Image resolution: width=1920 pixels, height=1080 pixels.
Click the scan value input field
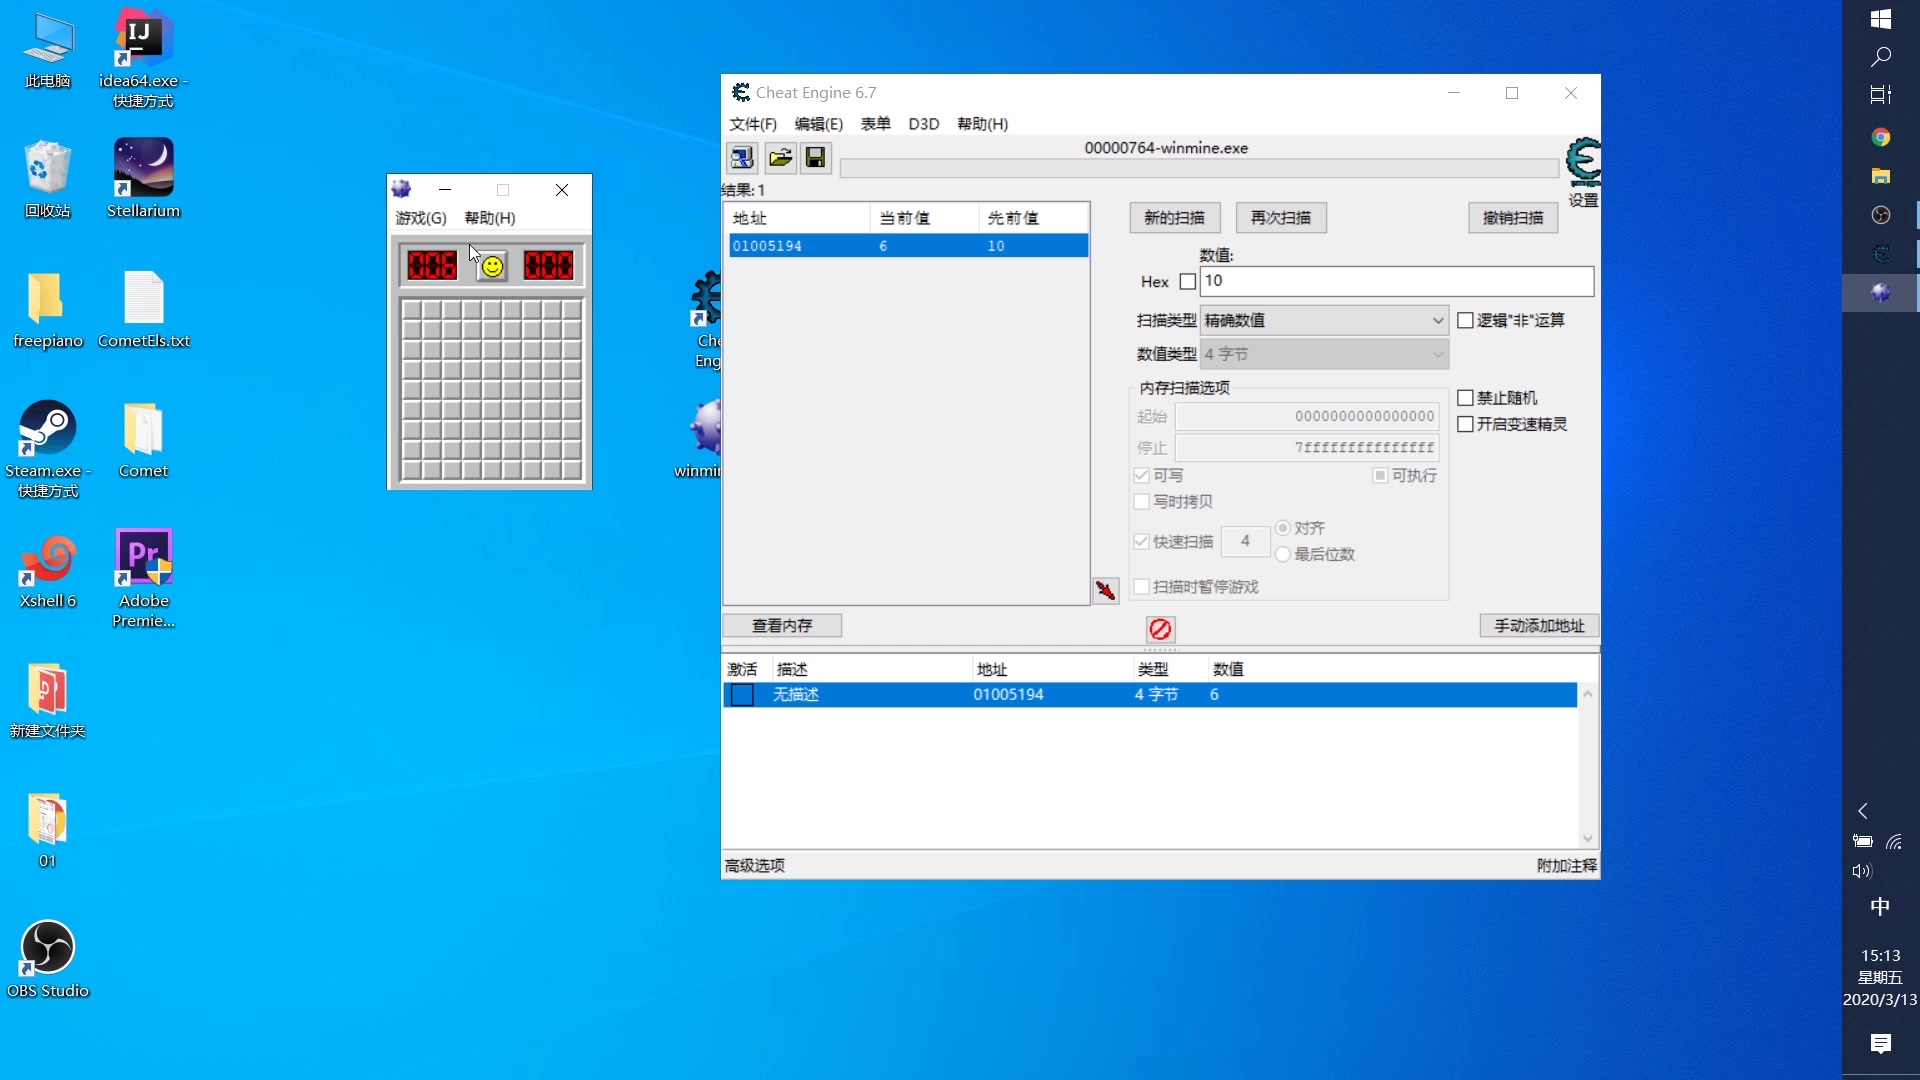1397,282
